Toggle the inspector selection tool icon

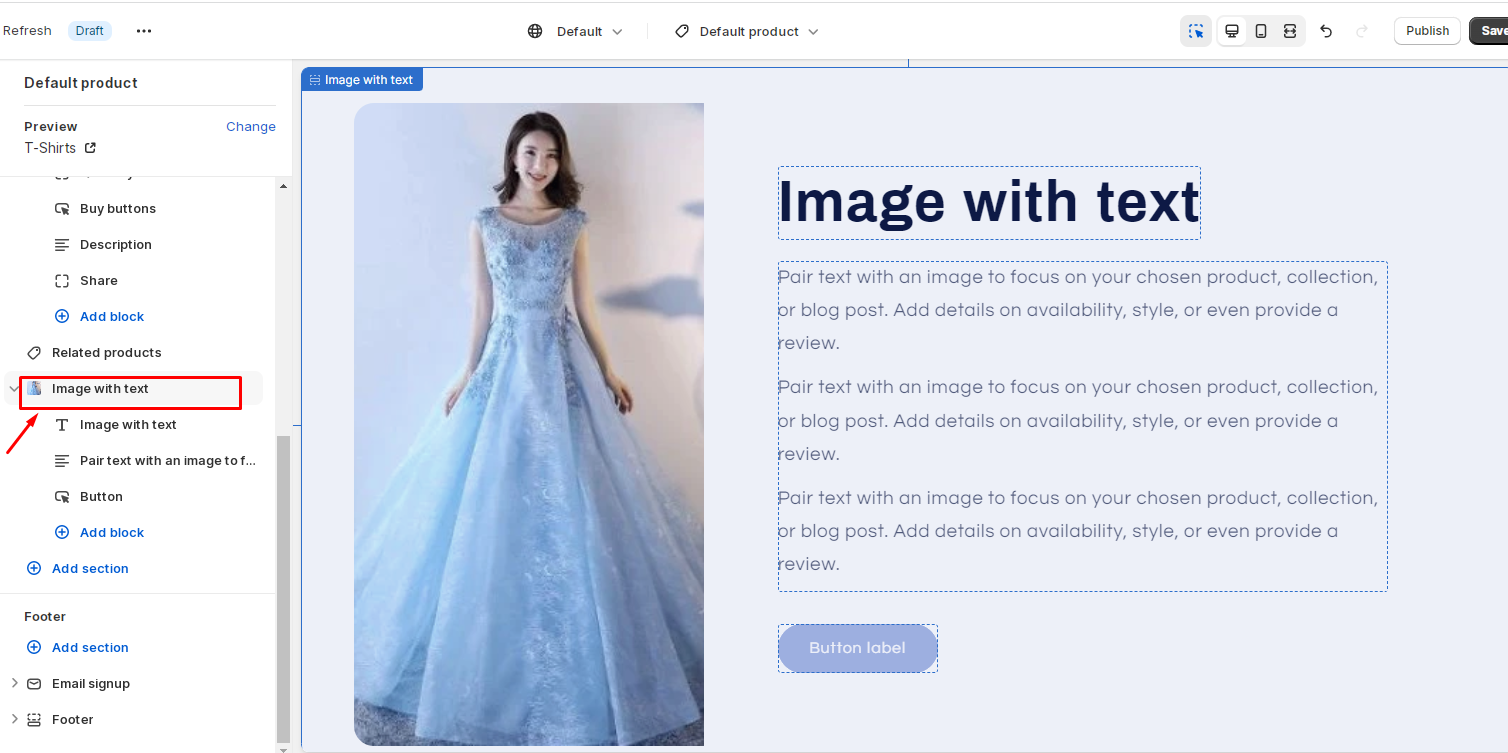click(1196, 31)
